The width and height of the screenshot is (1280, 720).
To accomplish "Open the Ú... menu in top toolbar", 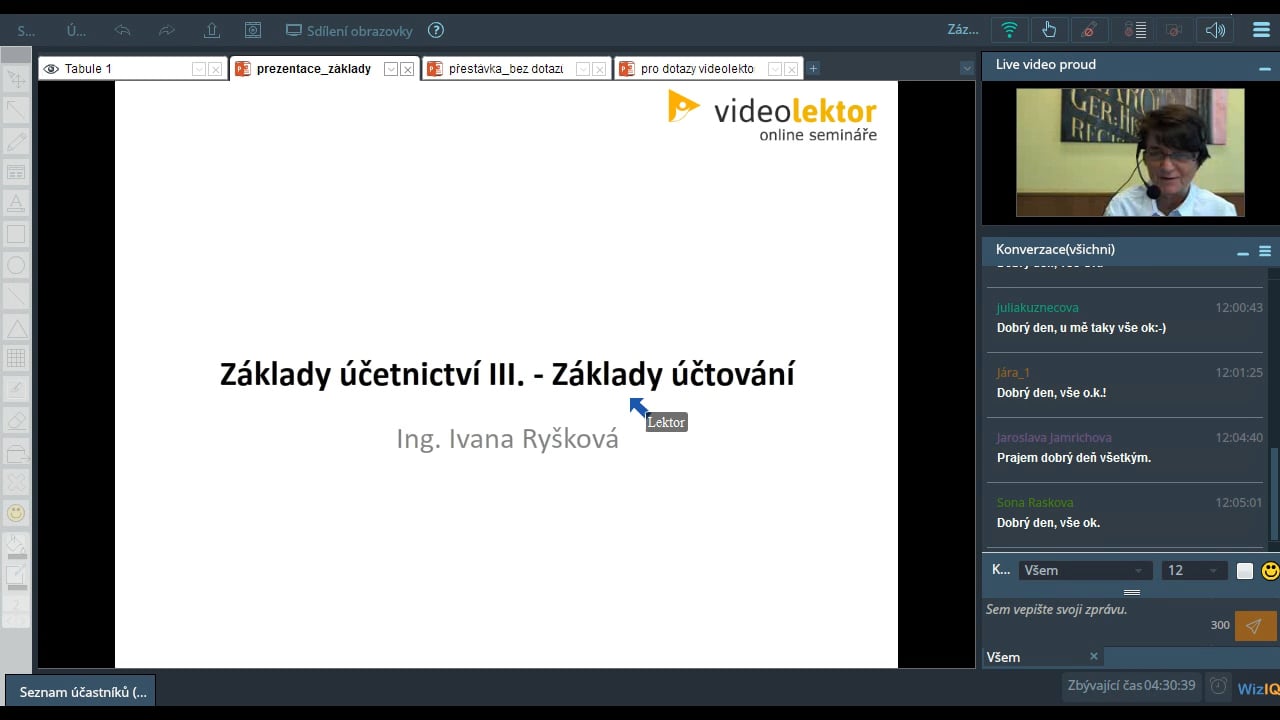I will coord(76,30).
